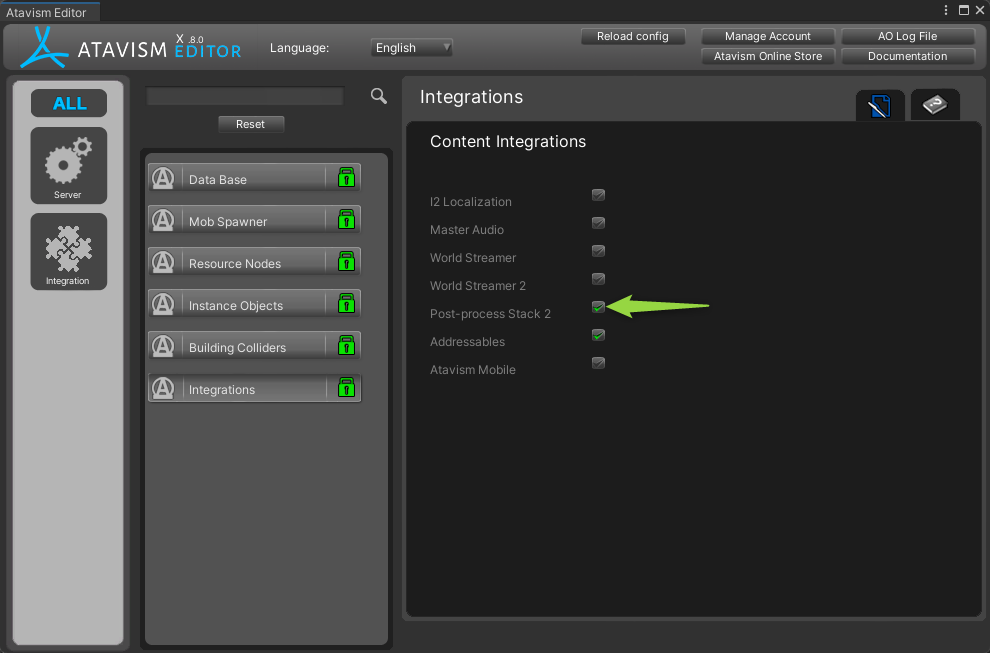Click the ALL category filter
Viewport: 990px width, 653px height.
(x=69, y=103)
